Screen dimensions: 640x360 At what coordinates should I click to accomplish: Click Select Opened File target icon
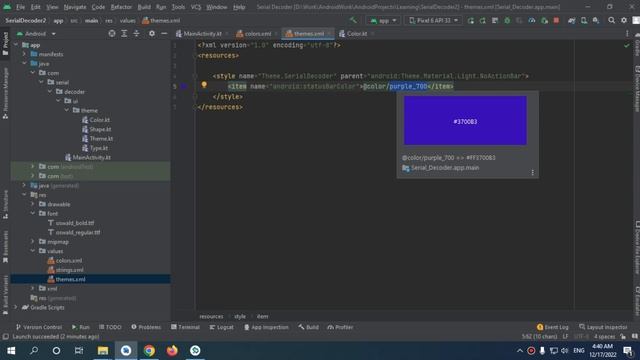point(112,33)
